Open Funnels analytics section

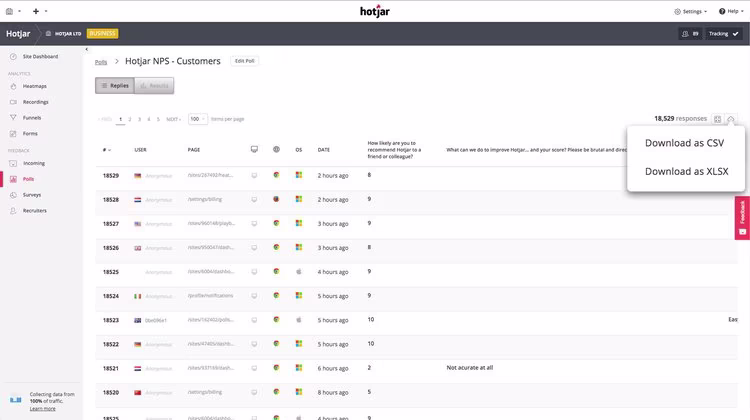[32, 118]
